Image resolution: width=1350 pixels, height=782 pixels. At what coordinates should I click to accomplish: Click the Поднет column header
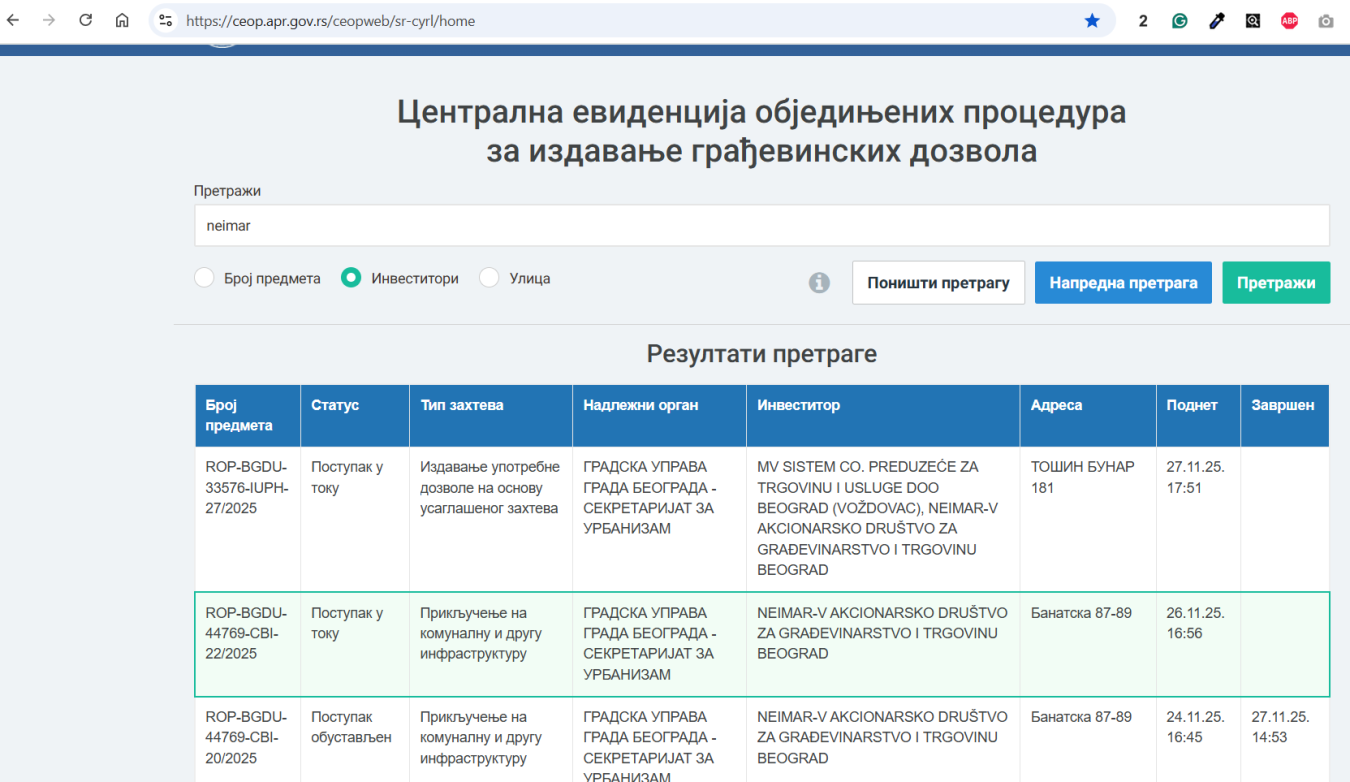coord(1191,404)
